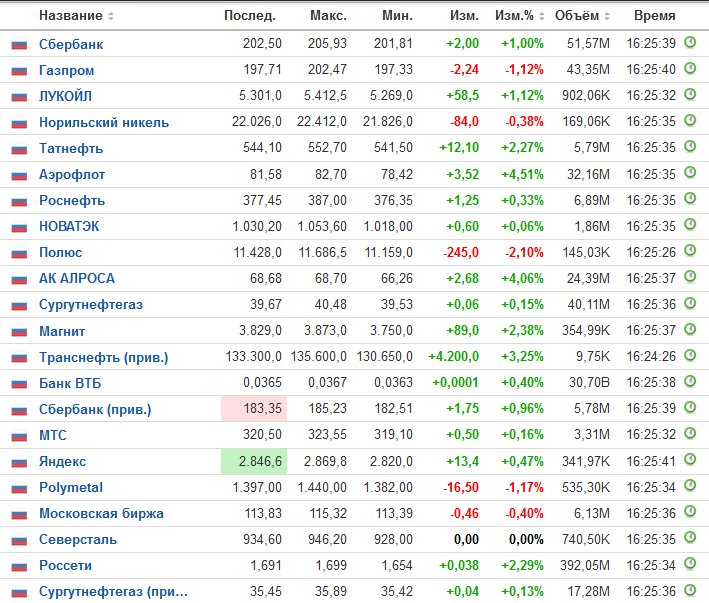The image size is (709, 603).
Task: Click the Russian flag icon beside Сургутнефтегаз
Action: pos(19,306)
